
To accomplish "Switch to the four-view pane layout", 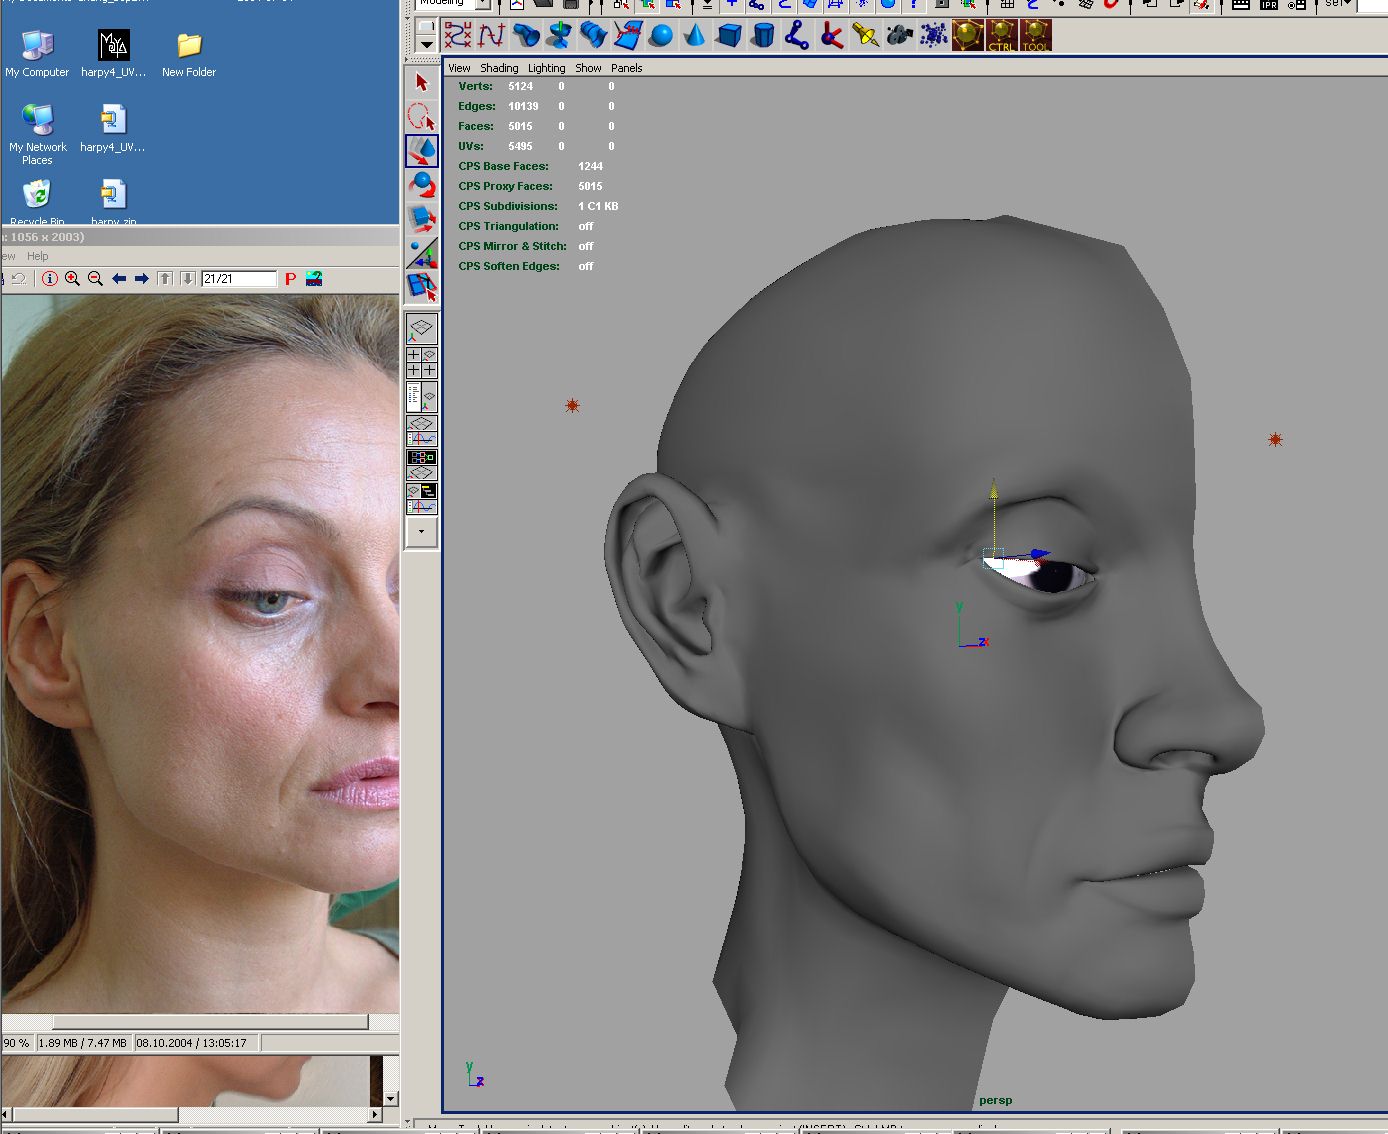I will pyautogui.click(x=421, y=362).
